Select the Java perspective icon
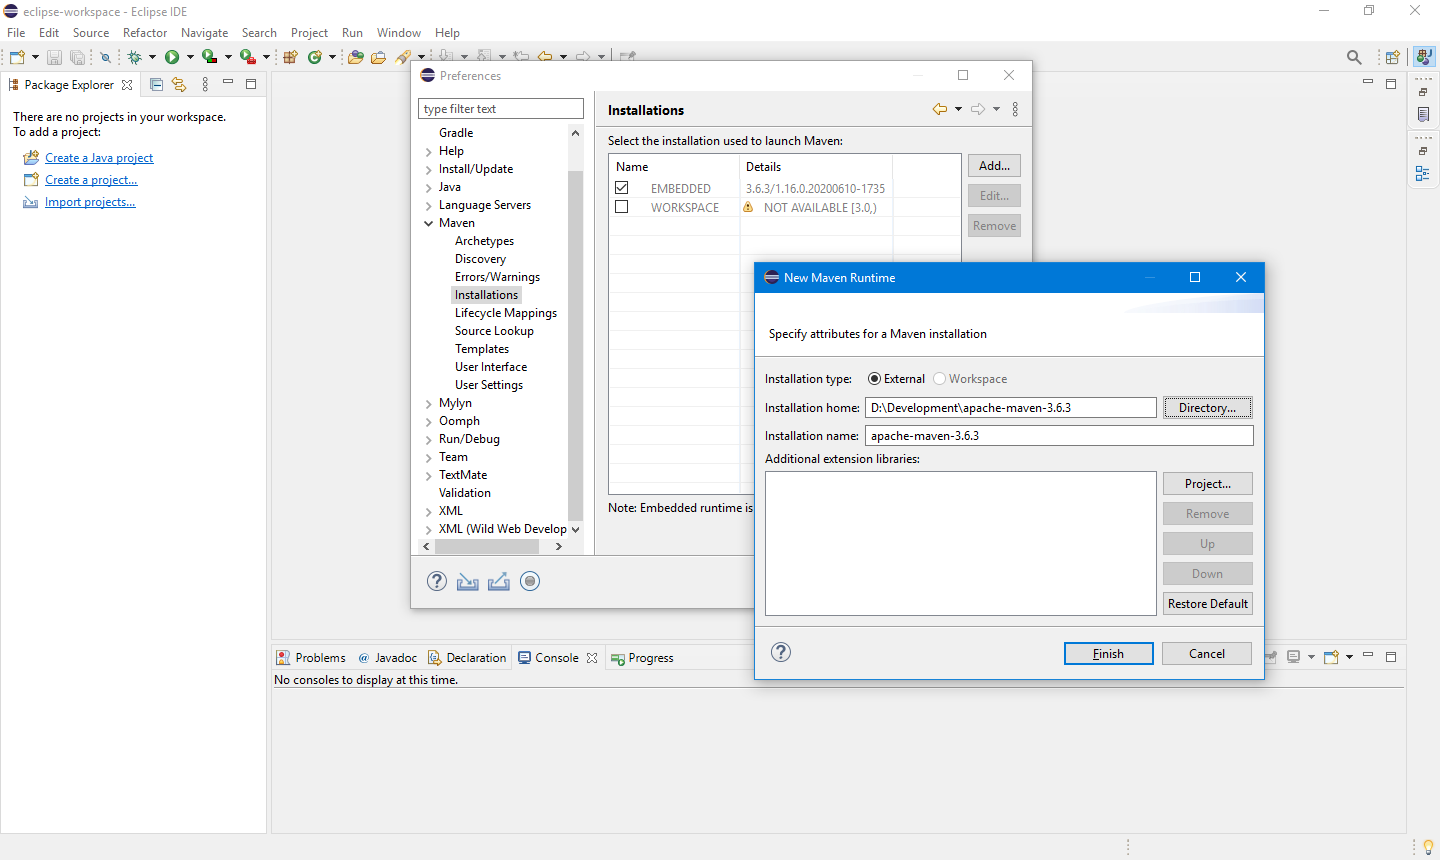The image size is (1440, 860). (x=1424, y=57)
